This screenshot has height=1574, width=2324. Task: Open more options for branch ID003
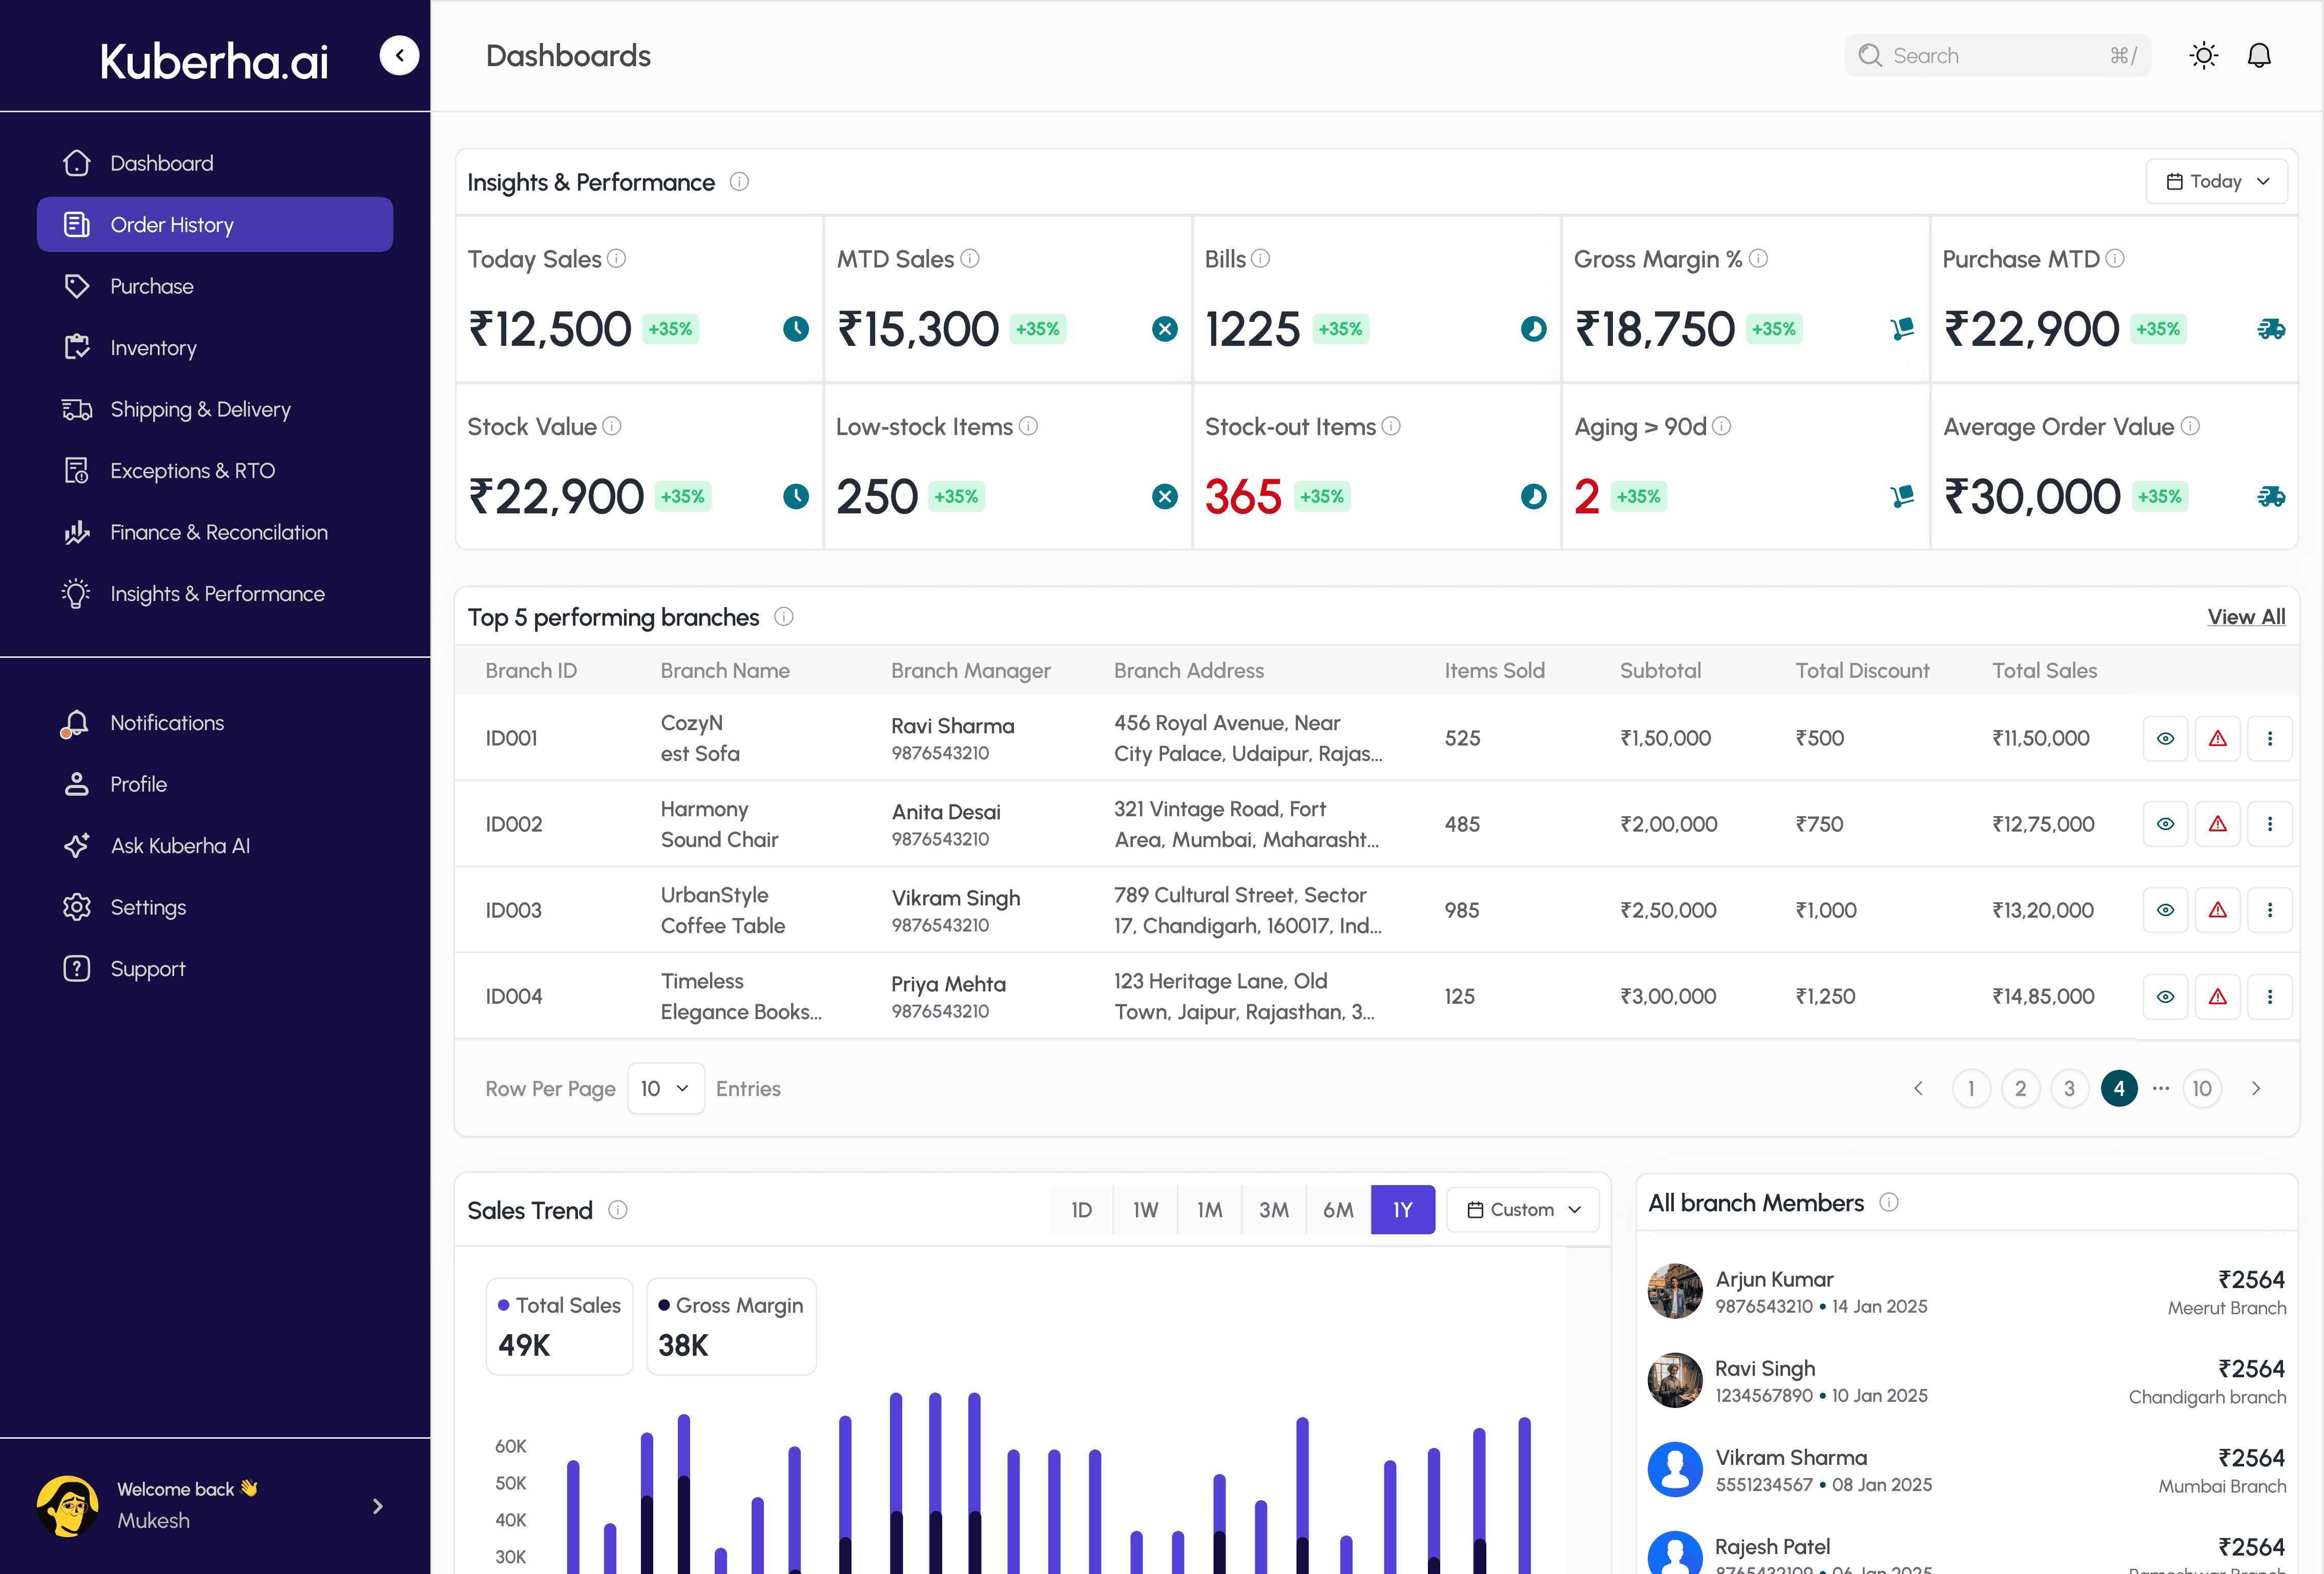[x=2269, y=910]
